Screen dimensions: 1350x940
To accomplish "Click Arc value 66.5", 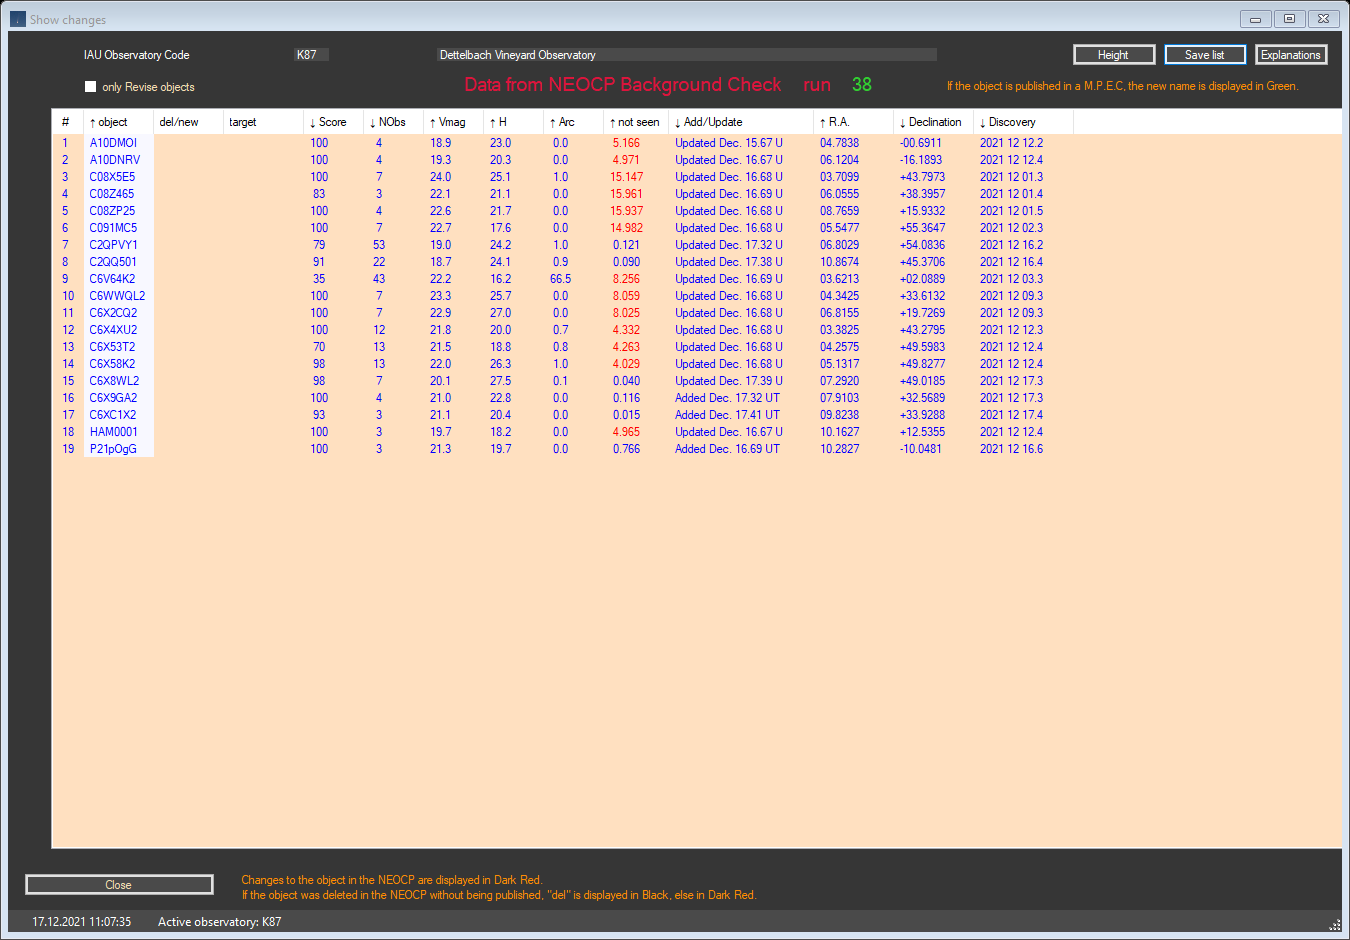I will (560, 279).
